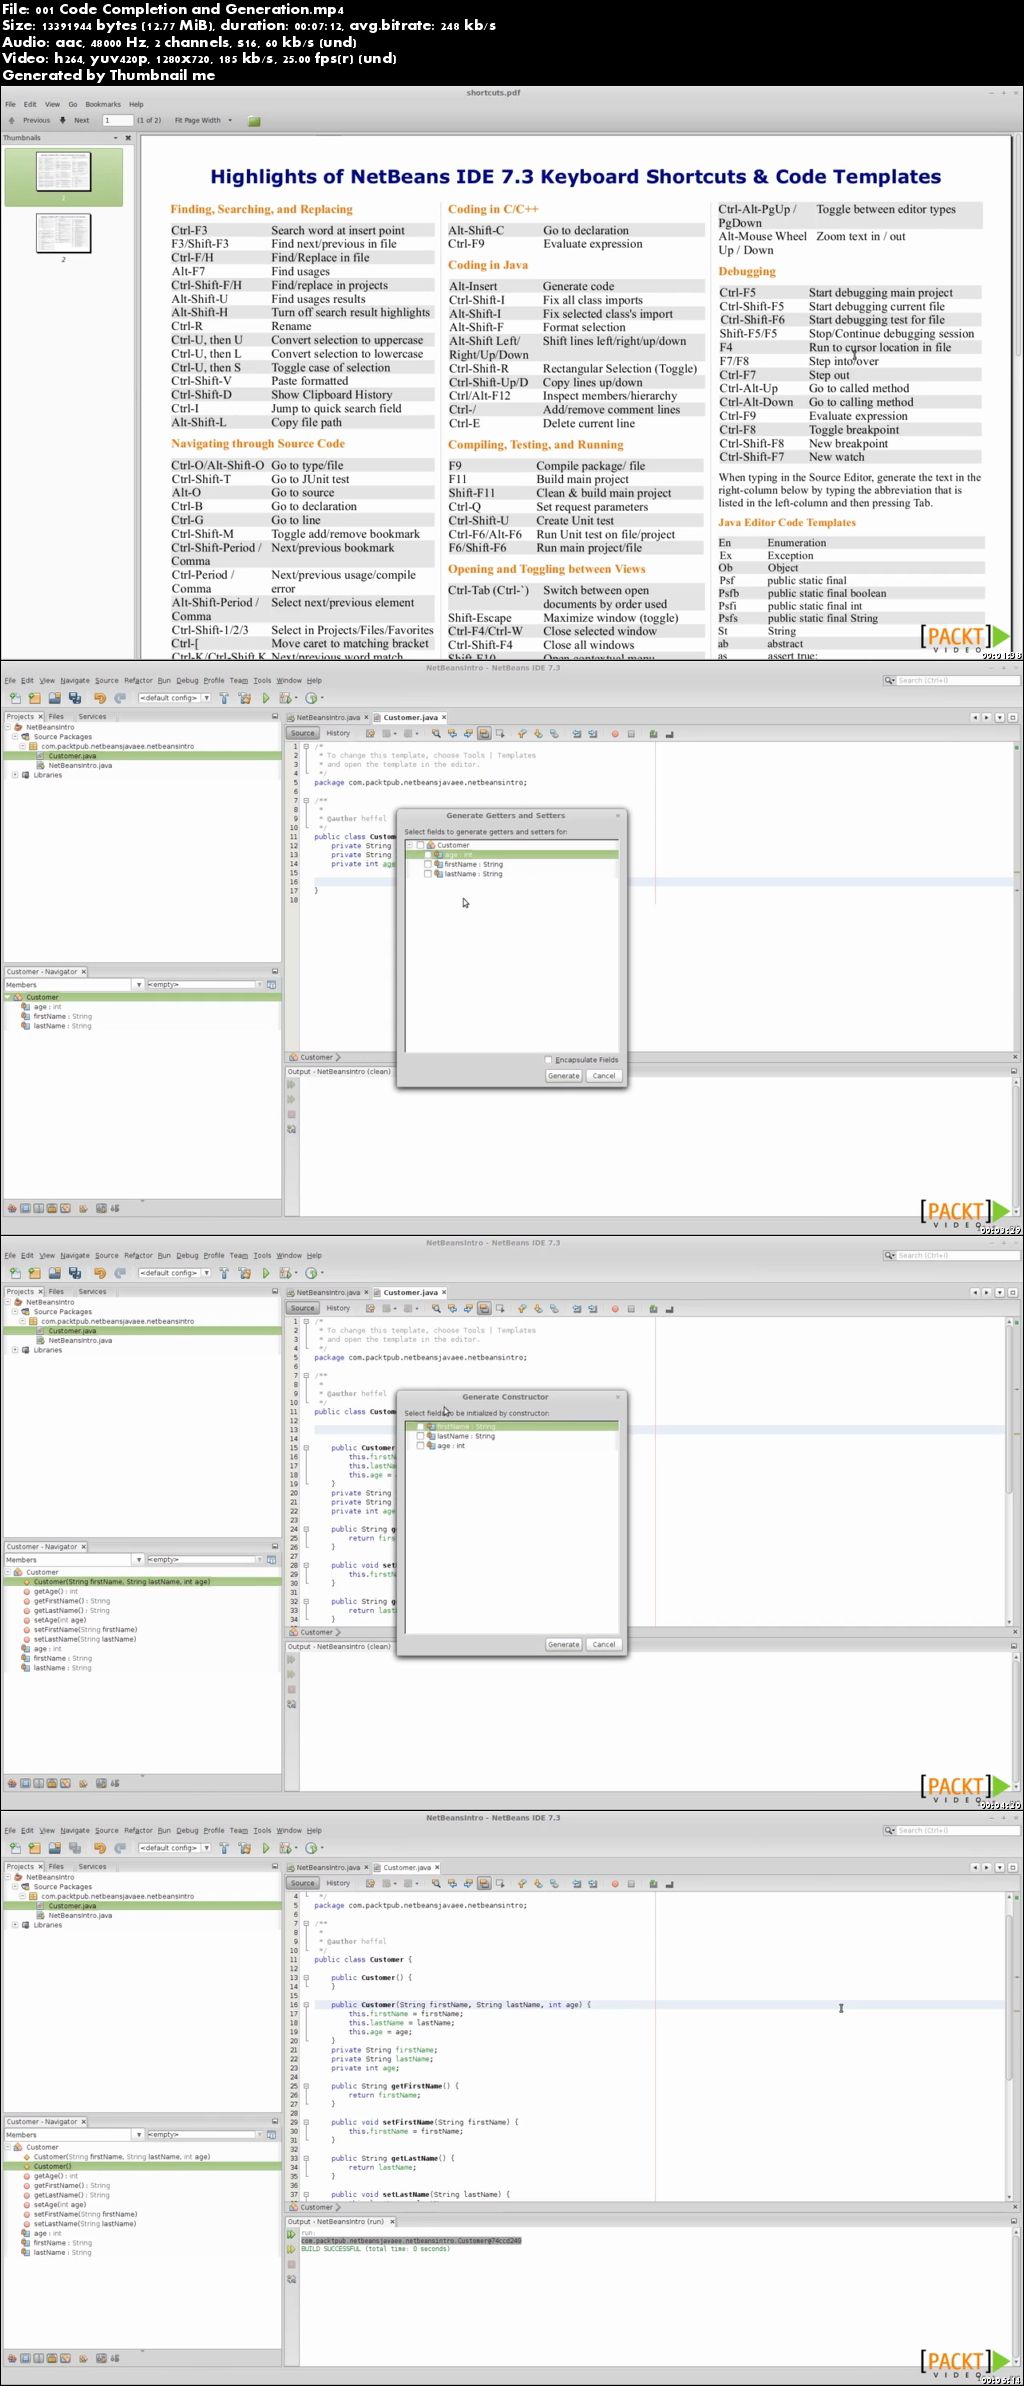
Task: Click green icon in PDF viewer toolbar
Action: click(x=254, y=121)
